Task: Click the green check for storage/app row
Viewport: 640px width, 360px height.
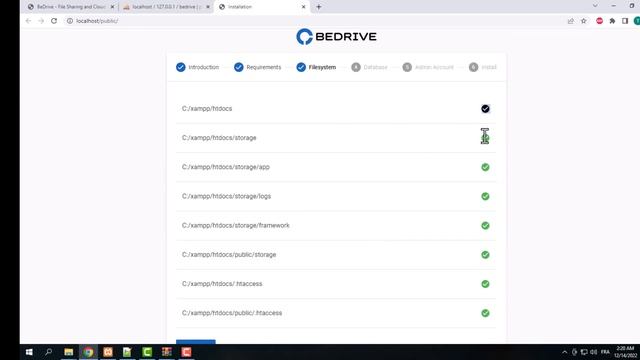Action: coord(485,167)
